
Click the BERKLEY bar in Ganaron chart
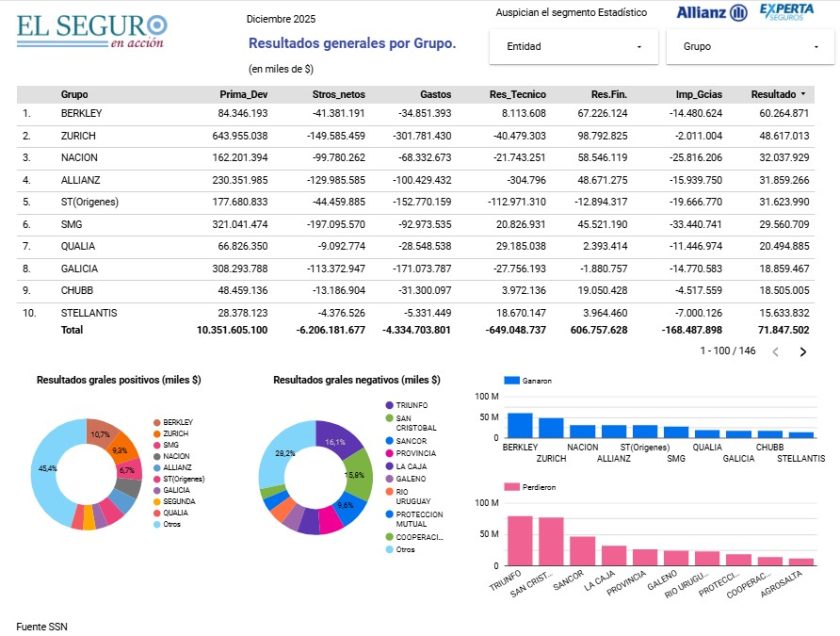(519, 426)
